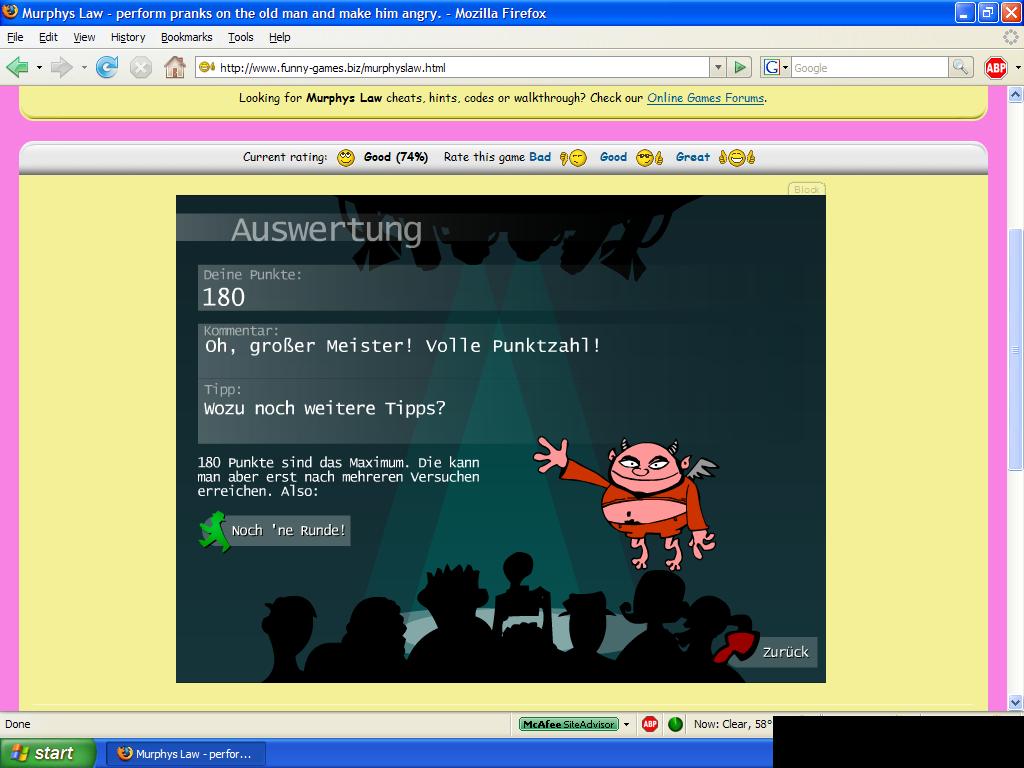Click the Google search input field
1024x768 pixels.
[868, 68]
